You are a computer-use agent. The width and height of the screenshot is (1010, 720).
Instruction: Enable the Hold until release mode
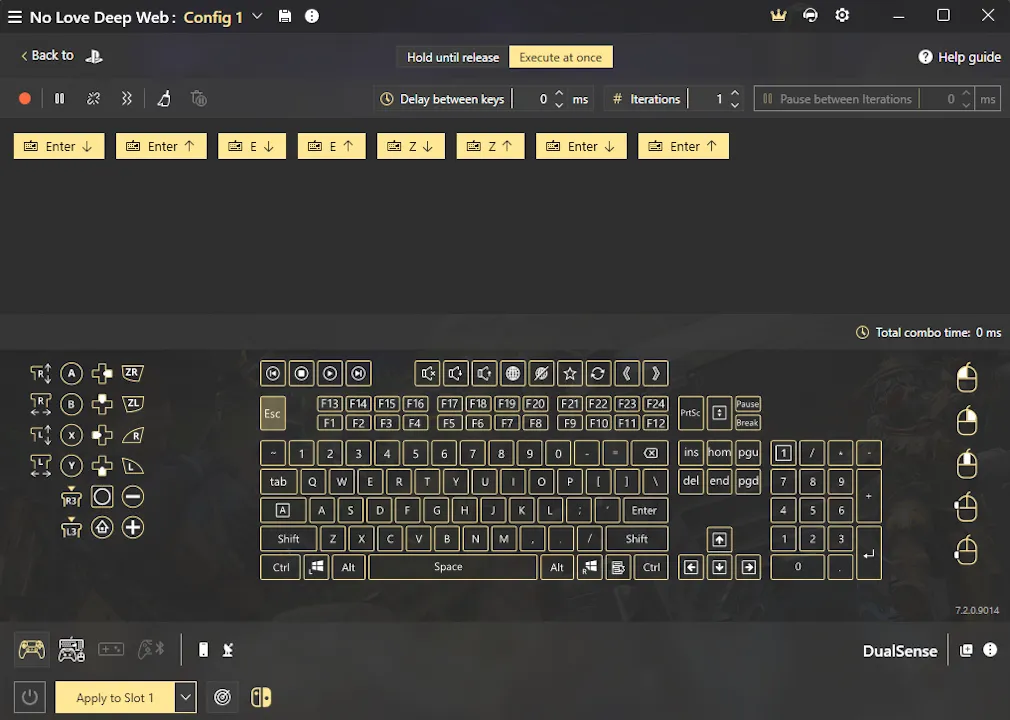click(452, 57)
